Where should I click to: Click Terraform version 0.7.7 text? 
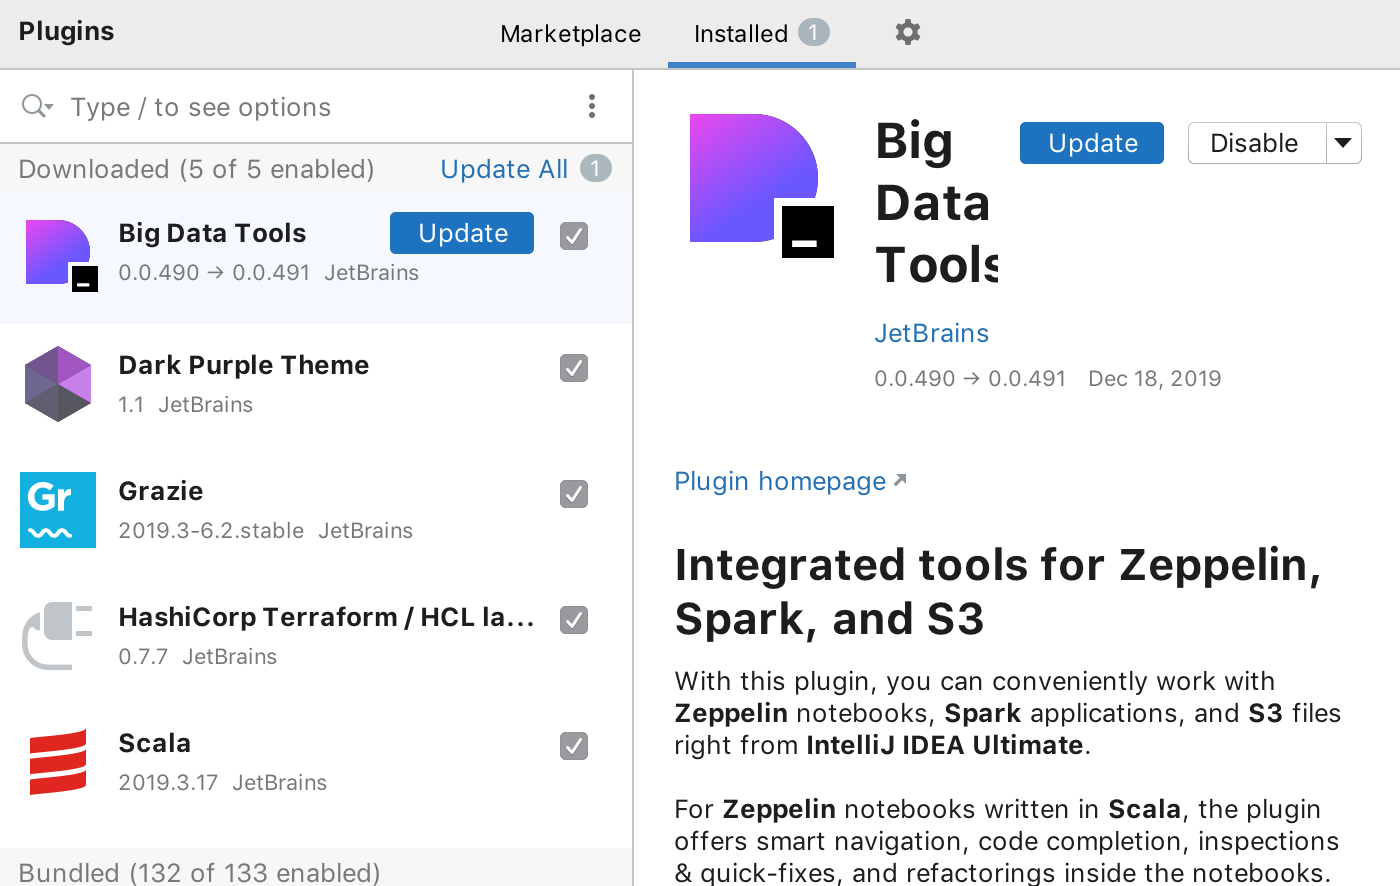coord(143,657)
